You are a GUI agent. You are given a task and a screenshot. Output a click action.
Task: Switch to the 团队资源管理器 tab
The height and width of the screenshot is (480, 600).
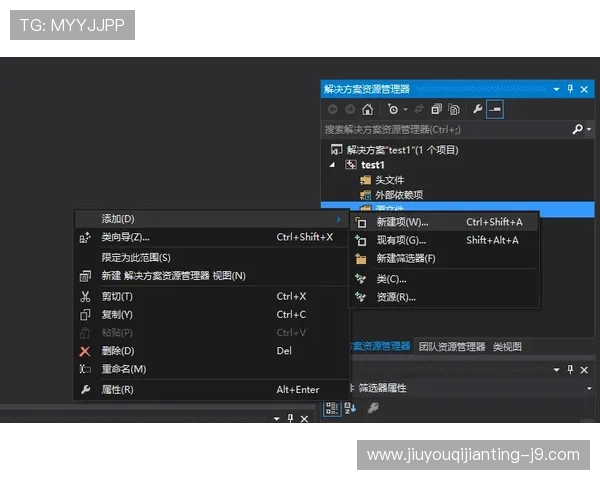tap(452, 347)
